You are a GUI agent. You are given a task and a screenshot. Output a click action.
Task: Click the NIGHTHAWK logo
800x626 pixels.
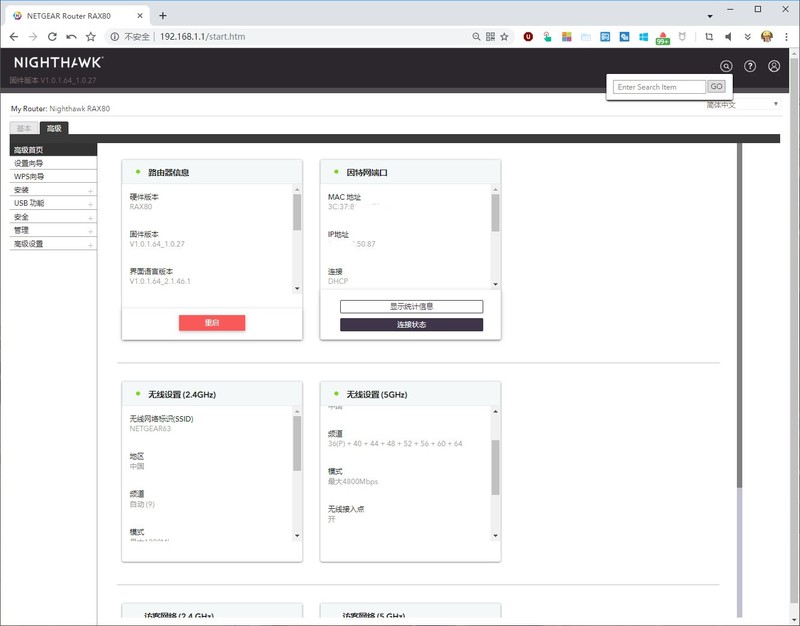click(x=58, y=63)
